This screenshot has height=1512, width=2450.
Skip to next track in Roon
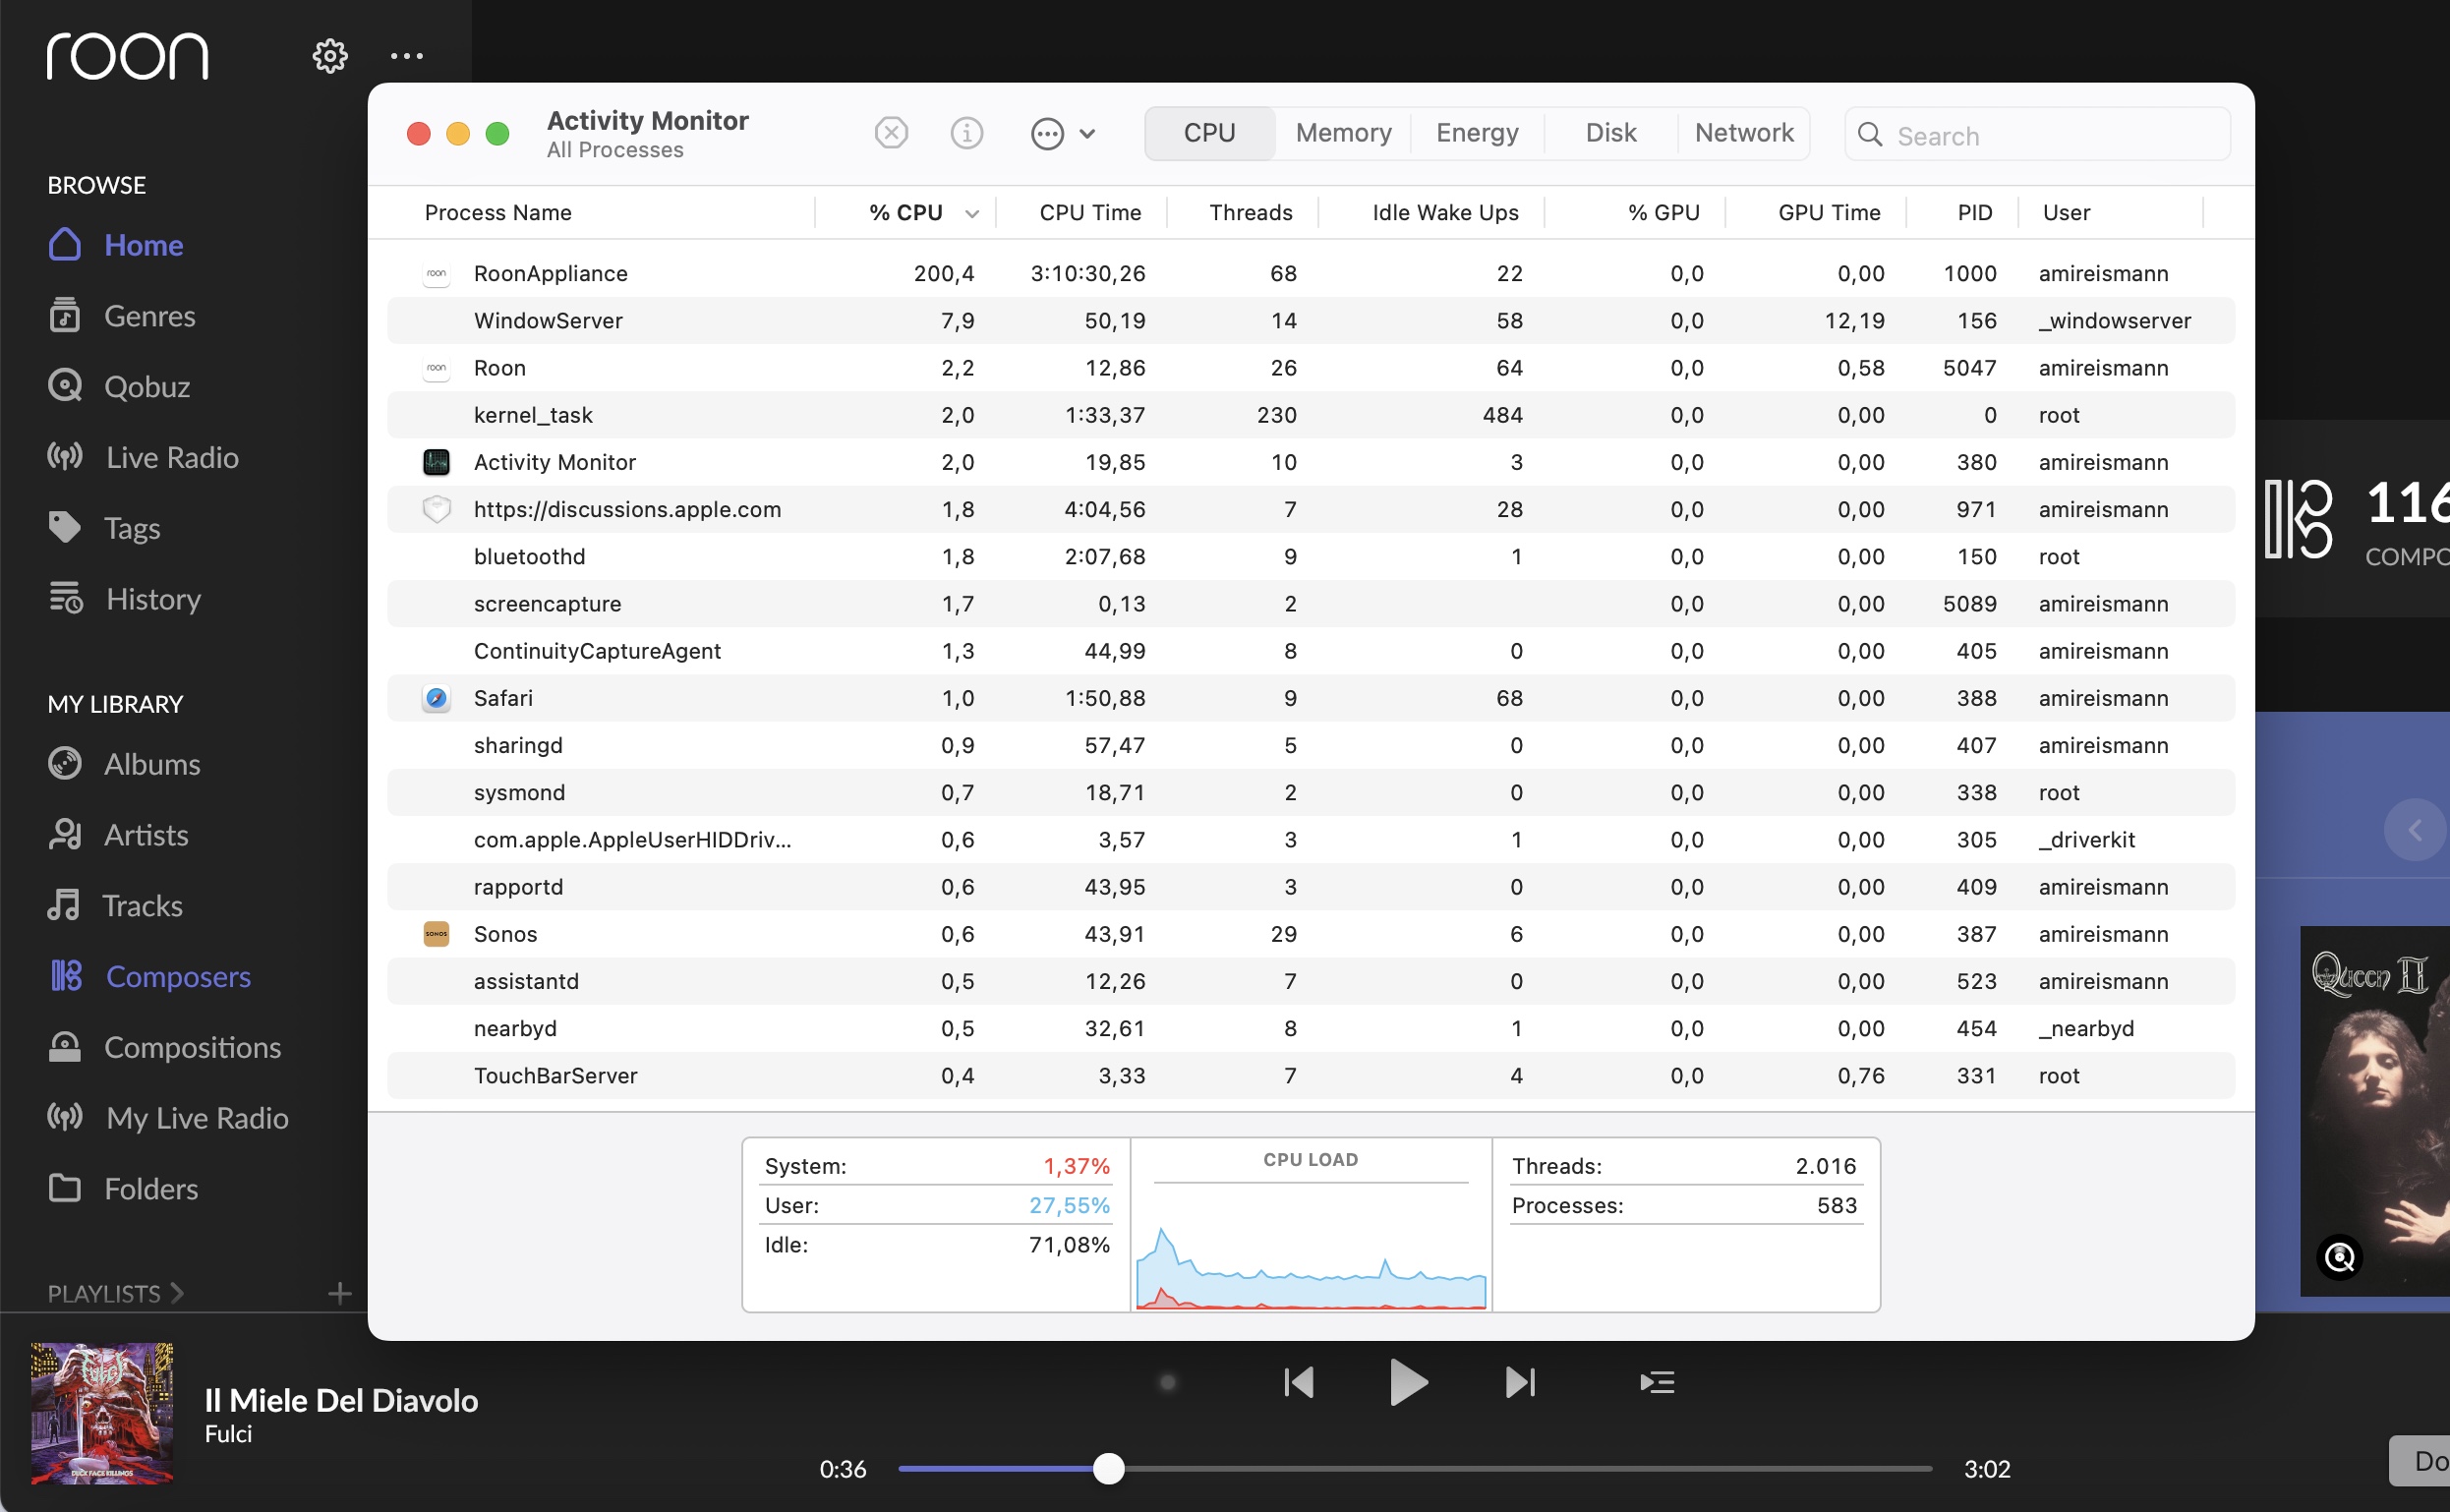pyautogui.click(x=1520, y=1382)
